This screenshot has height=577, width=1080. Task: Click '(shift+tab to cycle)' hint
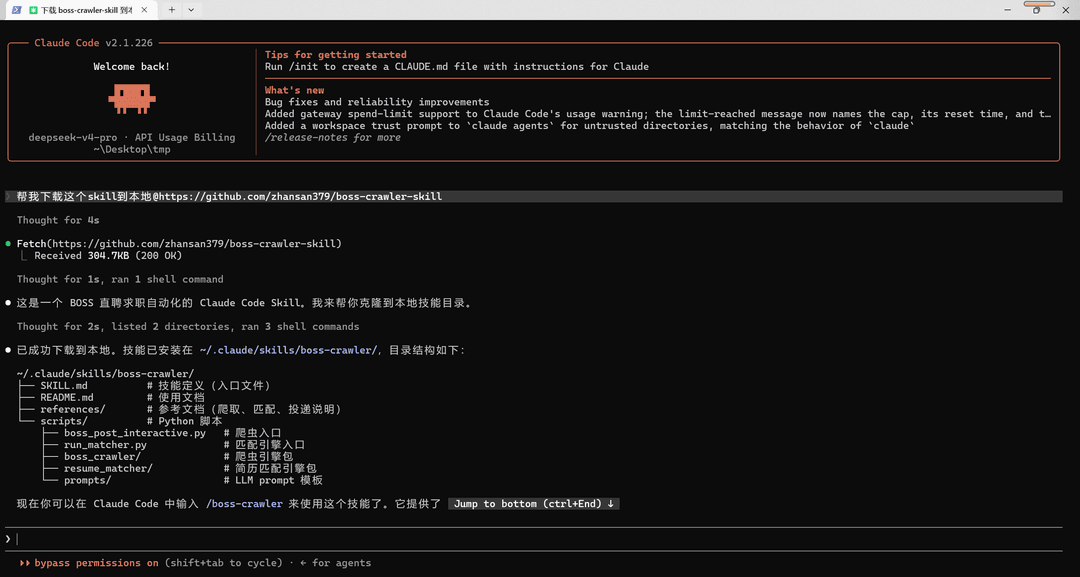coord(224,563)
